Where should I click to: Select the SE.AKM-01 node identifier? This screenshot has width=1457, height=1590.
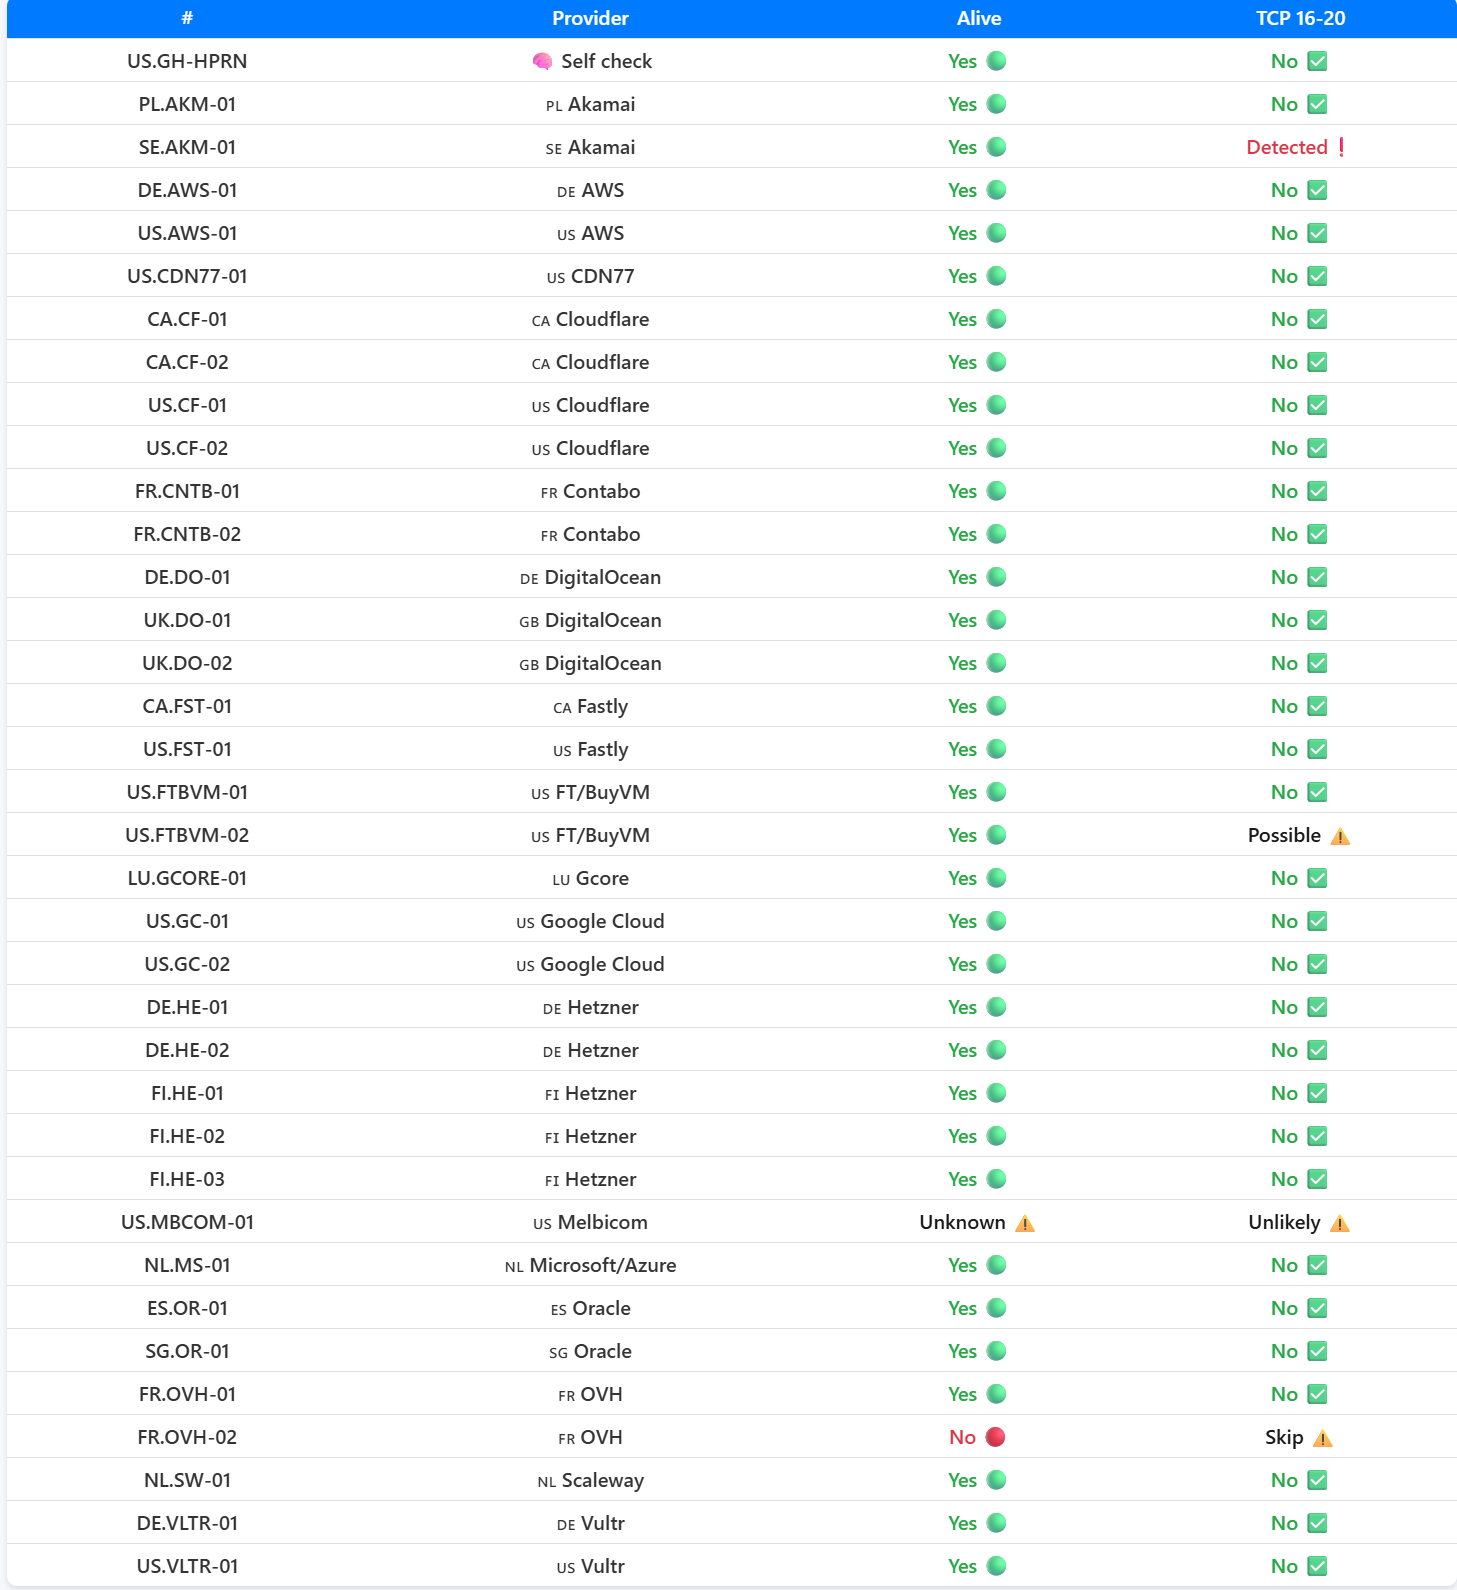tap(187, 147)
